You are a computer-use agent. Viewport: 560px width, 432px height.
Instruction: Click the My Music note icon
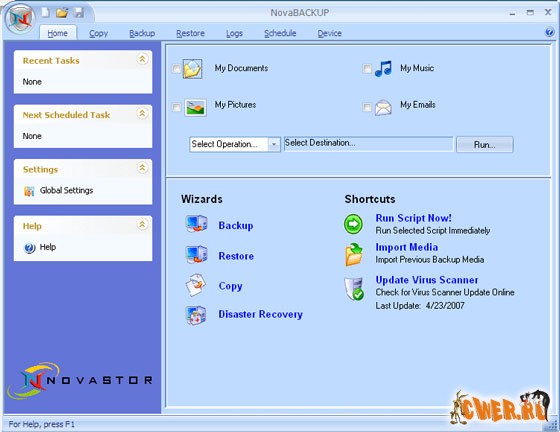(x=383, y=68)
